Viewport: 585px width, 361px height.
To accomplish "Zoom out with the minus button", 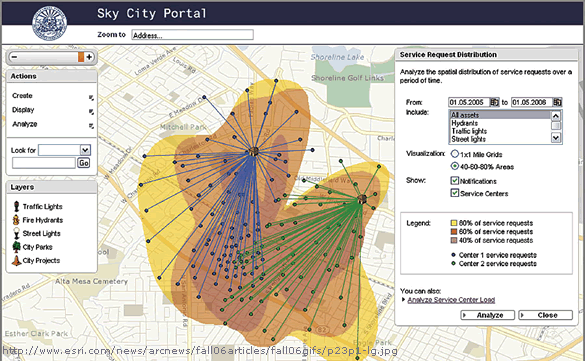I will pos(14,57).
